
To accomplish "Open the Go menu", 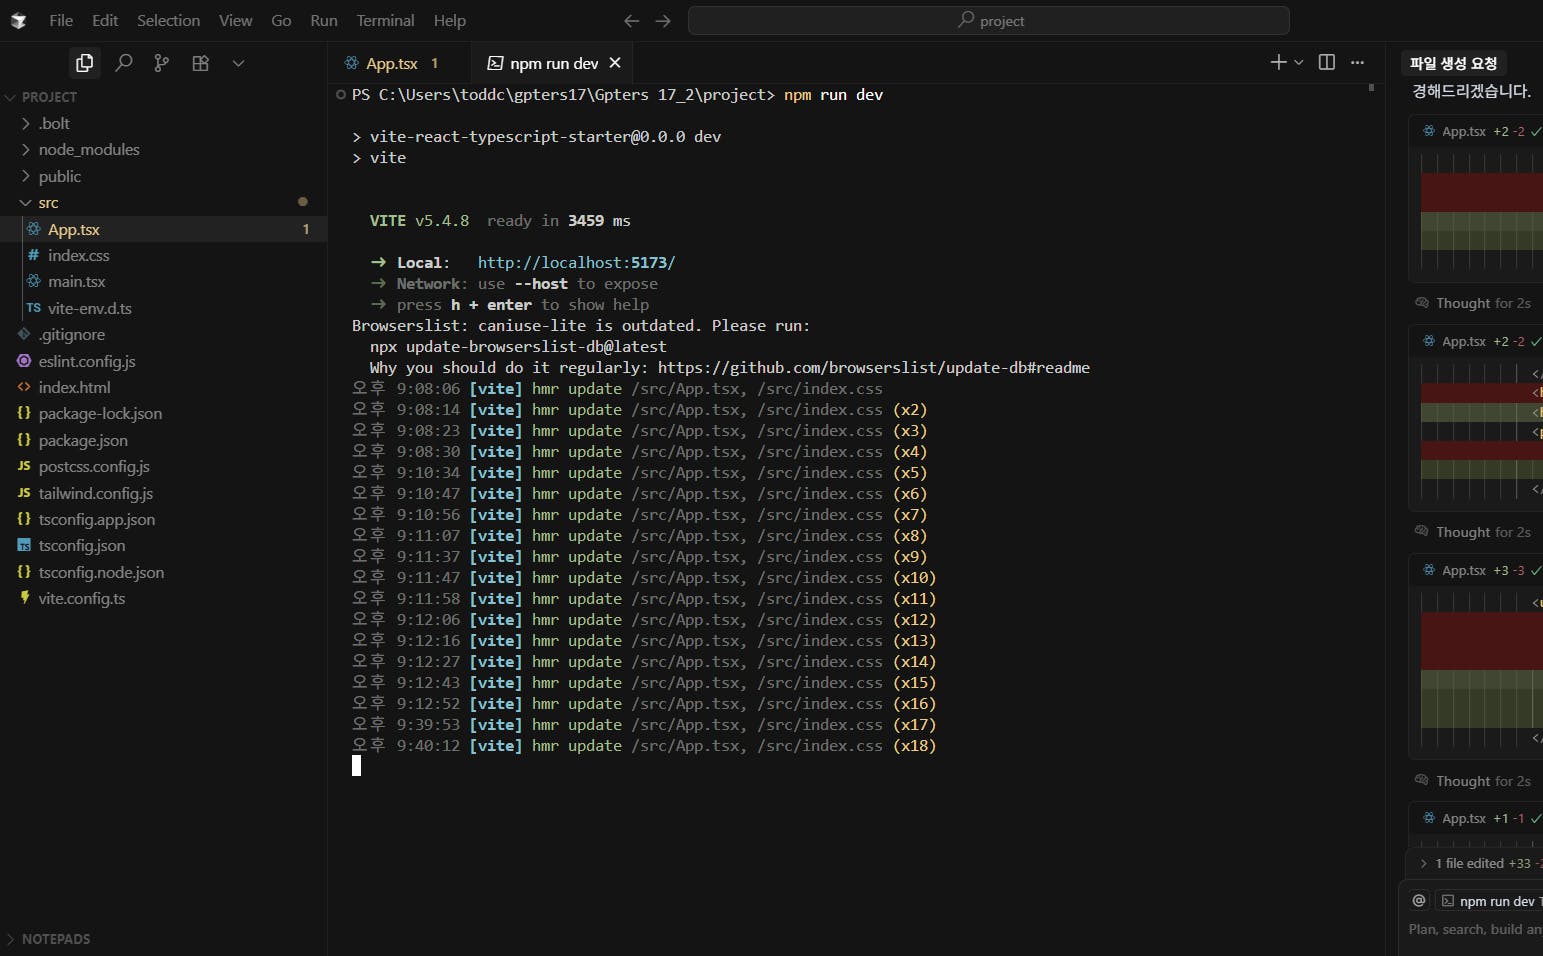I will pyautogui.click(x=281, y=20).
